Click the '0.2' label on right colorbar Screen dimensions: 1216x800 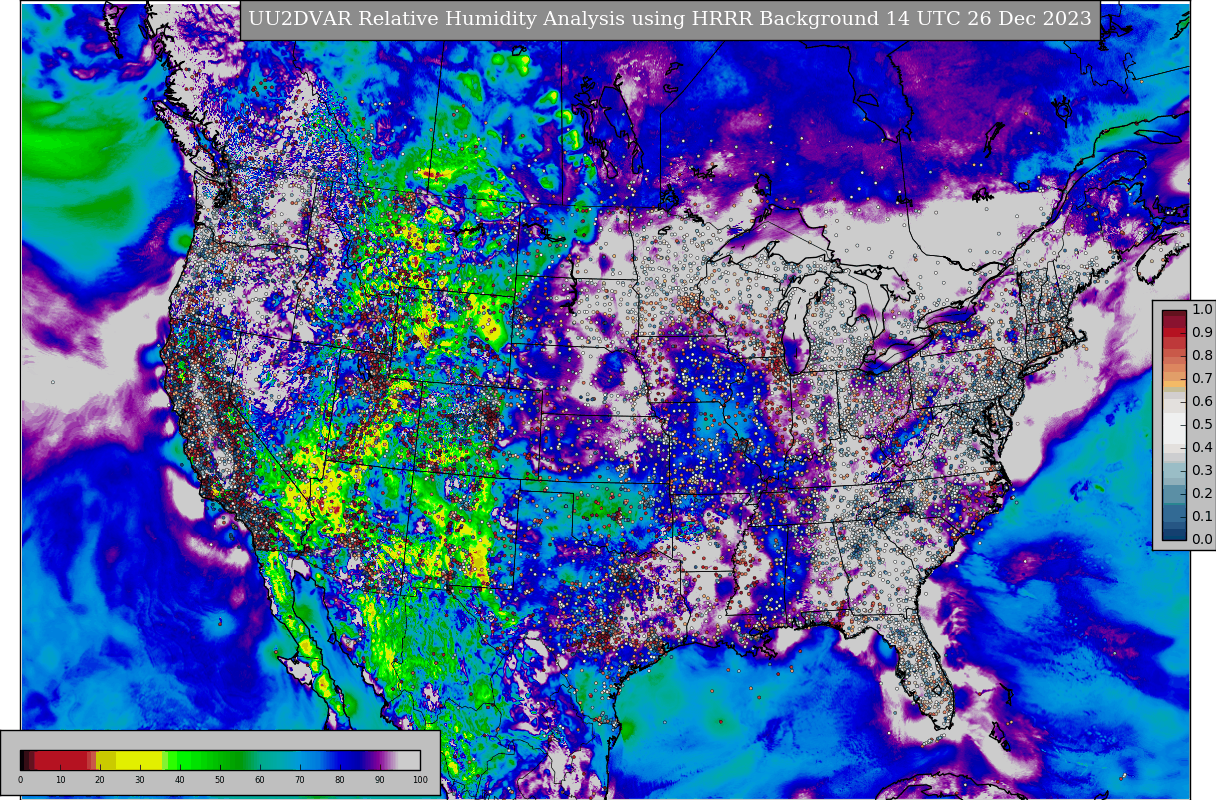(1202, 494)
